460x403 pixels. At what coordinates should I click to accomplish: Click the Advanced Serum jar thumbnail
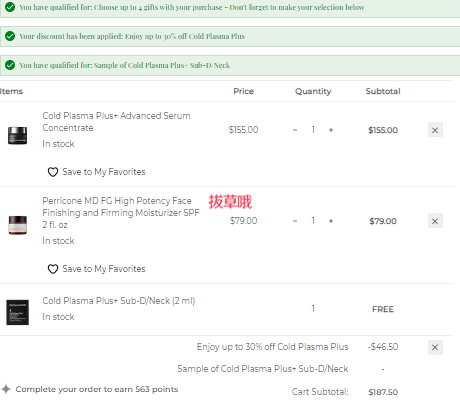coord(17,135)
